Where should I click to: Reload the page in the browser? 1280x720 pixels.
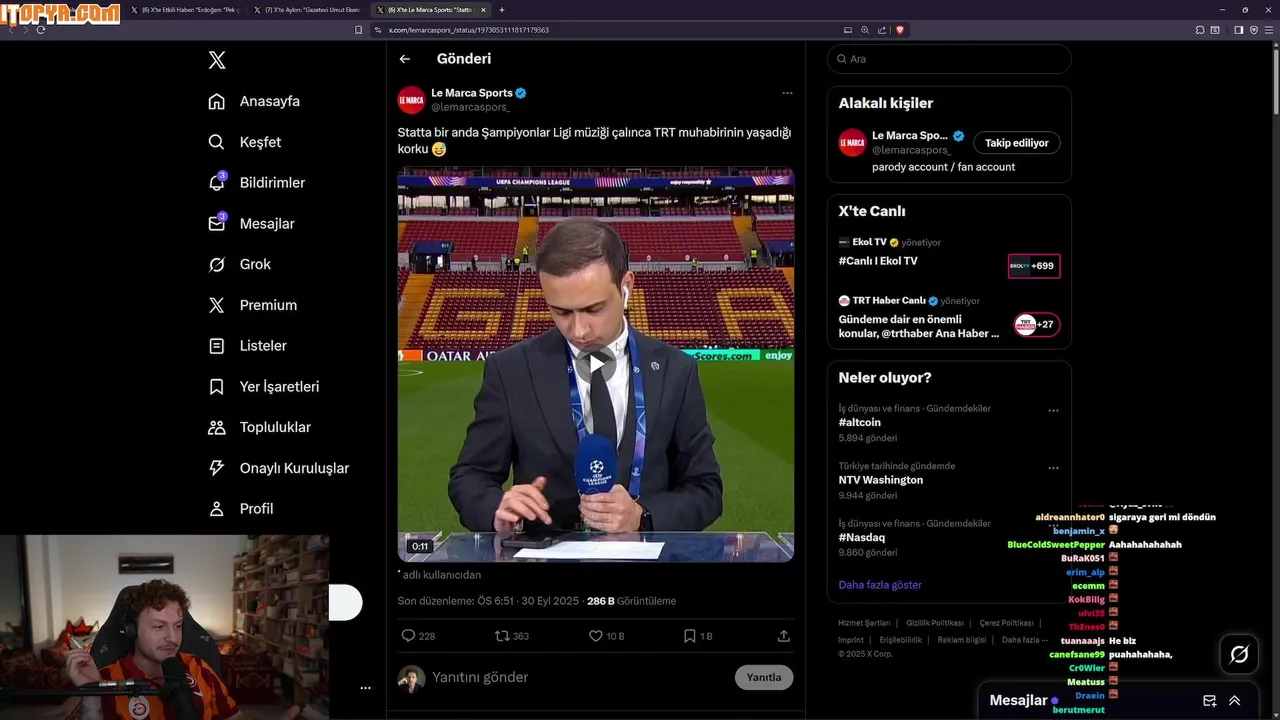click(40, 30)
